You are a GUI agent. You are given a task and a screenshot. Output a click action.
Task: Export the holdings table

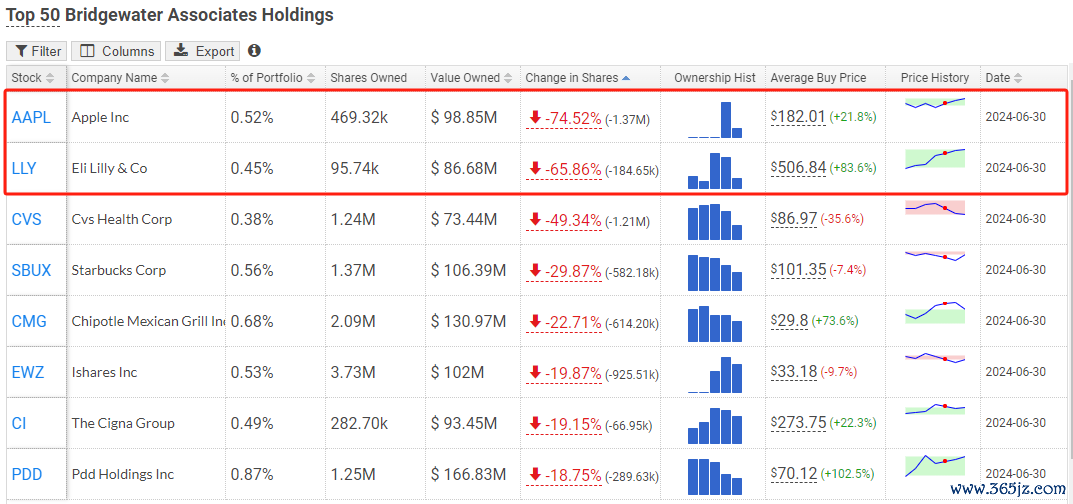coord(203,51)
